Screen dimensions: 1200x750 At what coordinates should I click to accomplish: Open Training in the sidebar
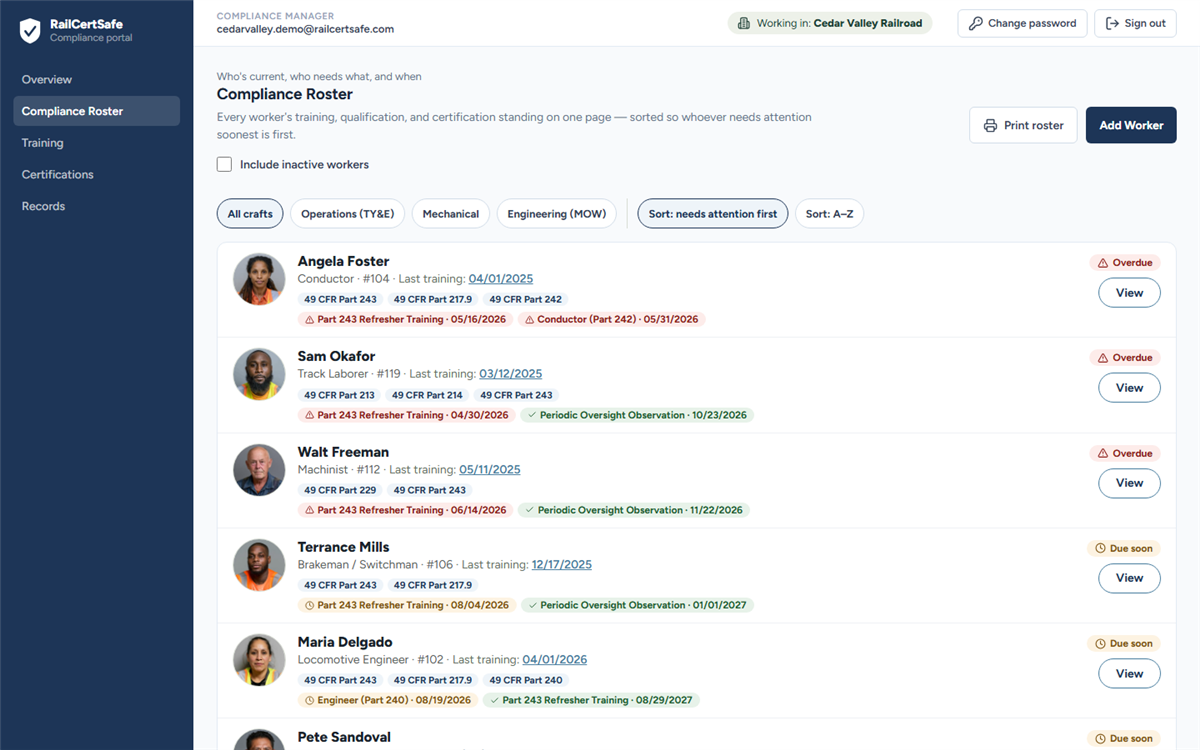point(43,143)
